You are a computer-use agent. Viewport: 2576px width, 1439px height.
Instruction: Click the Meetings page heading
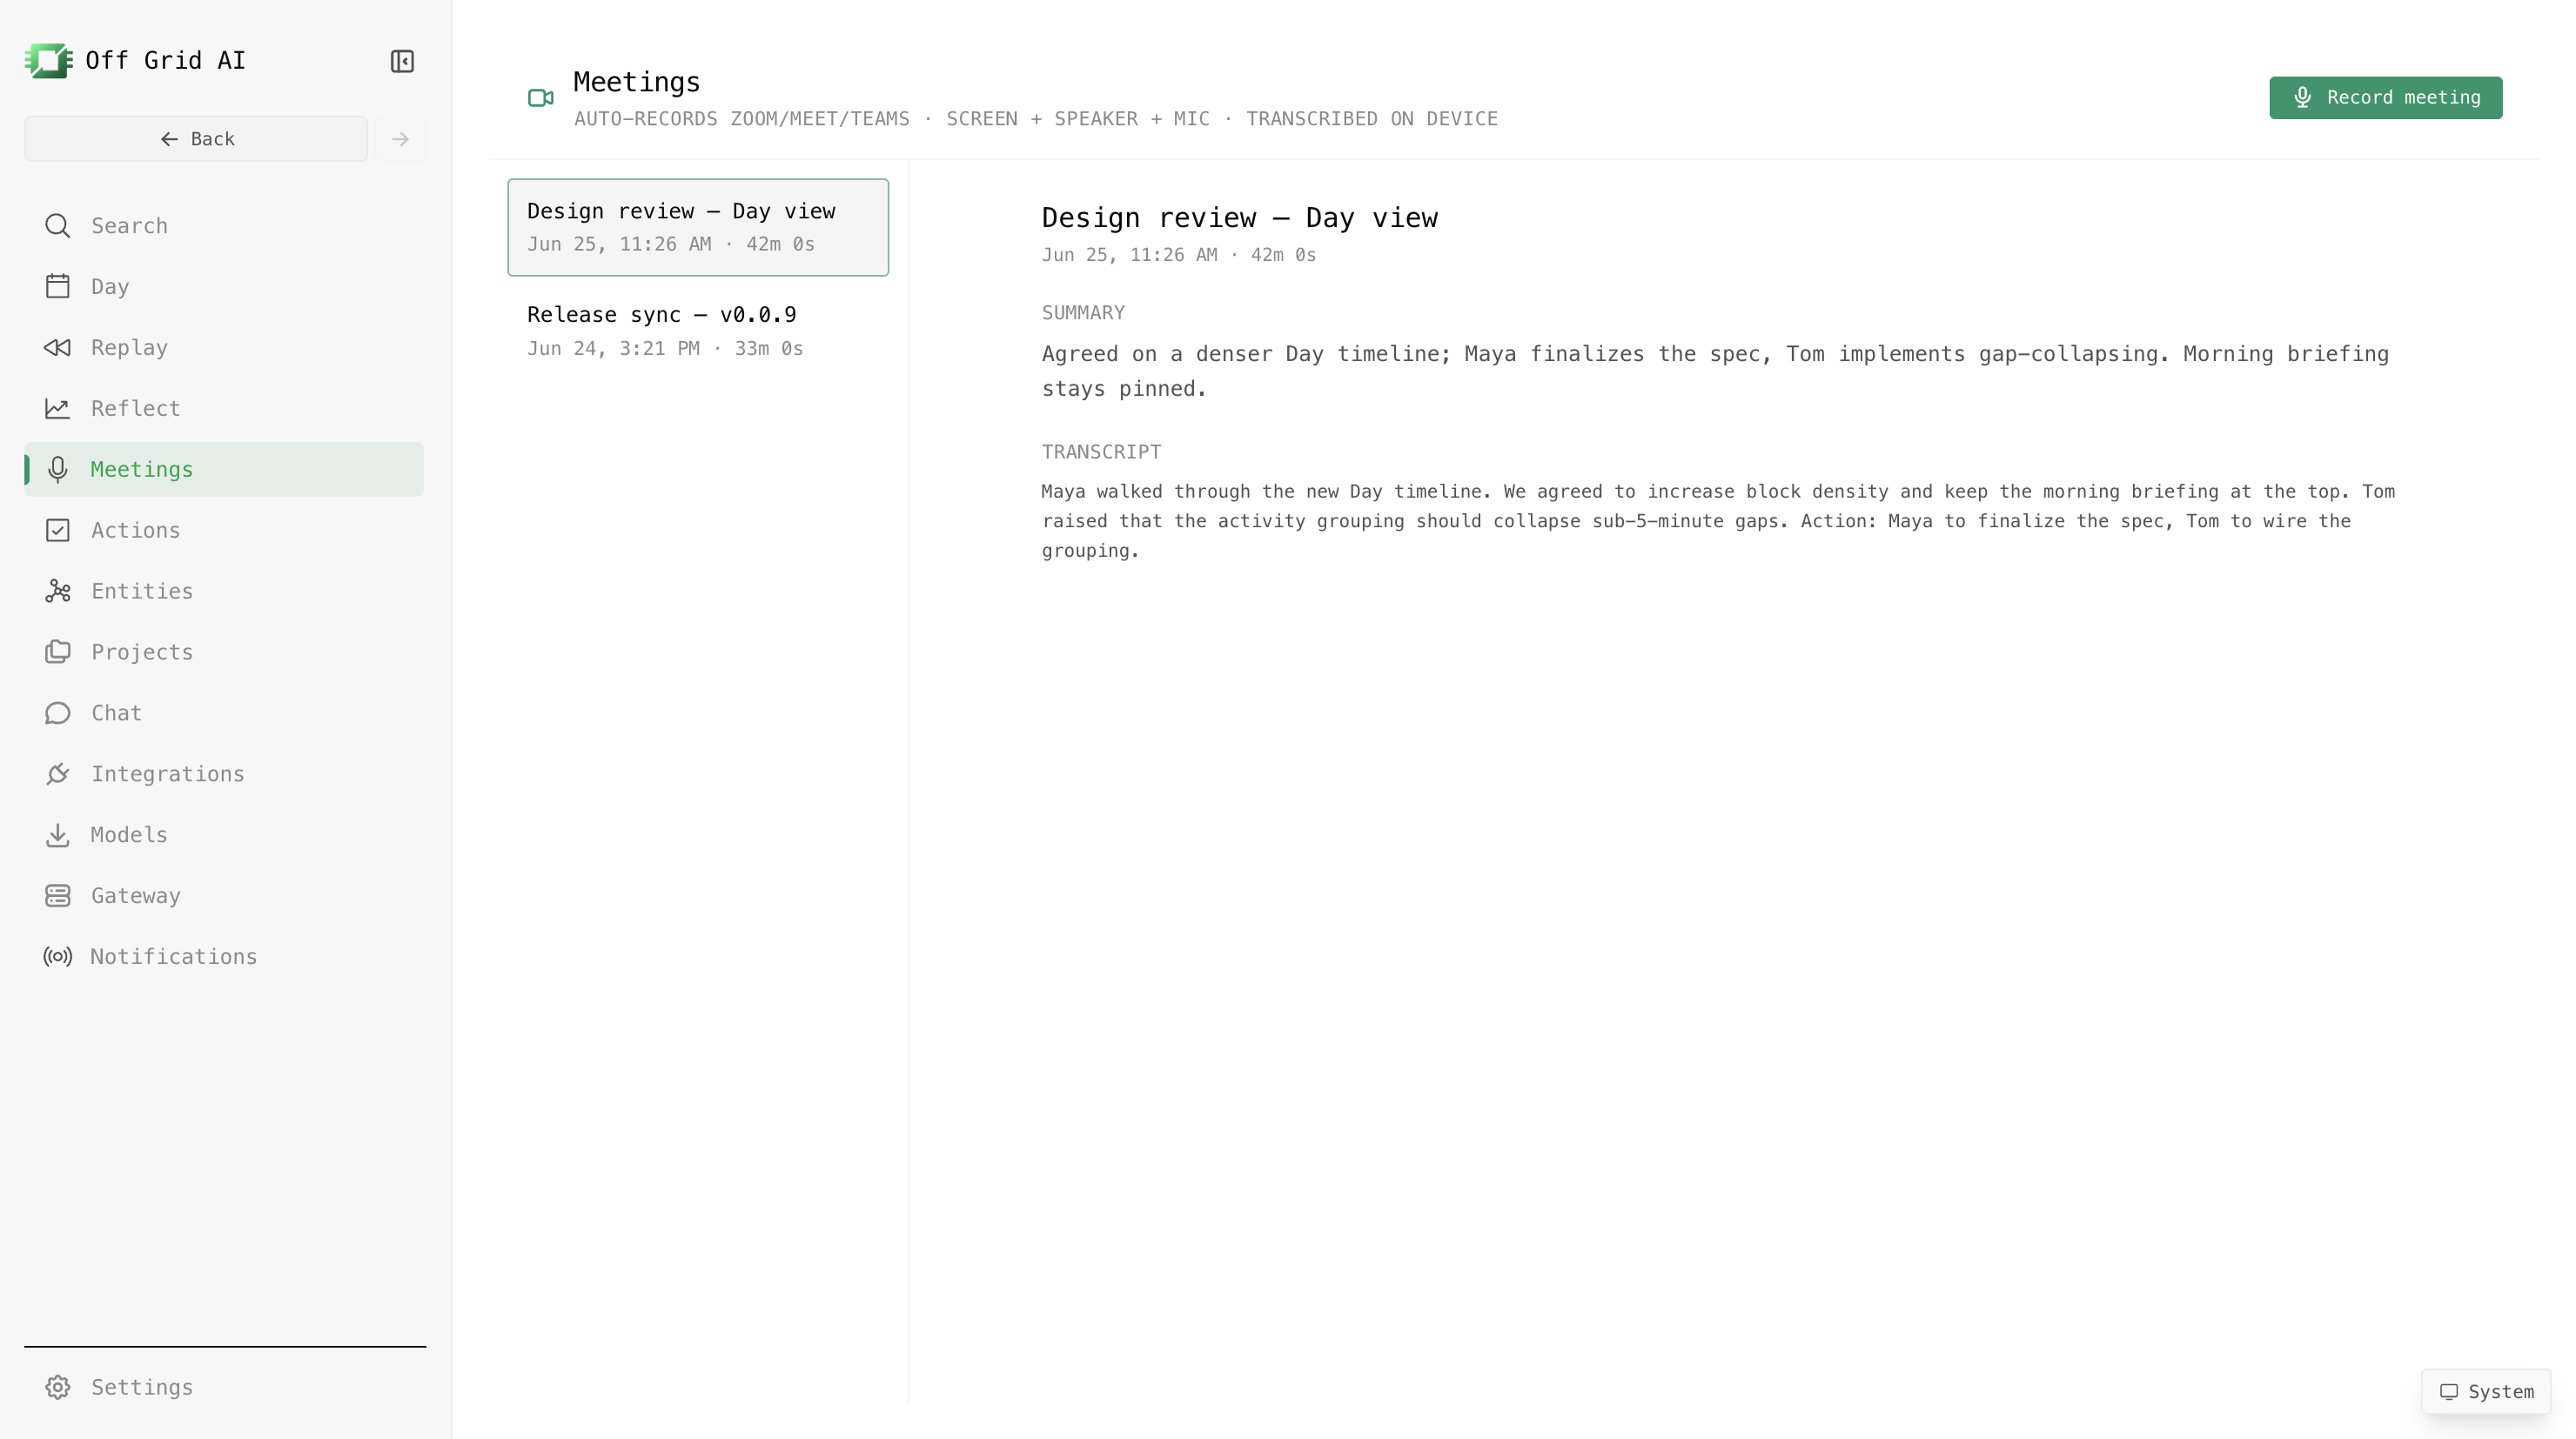coord(636,82)
